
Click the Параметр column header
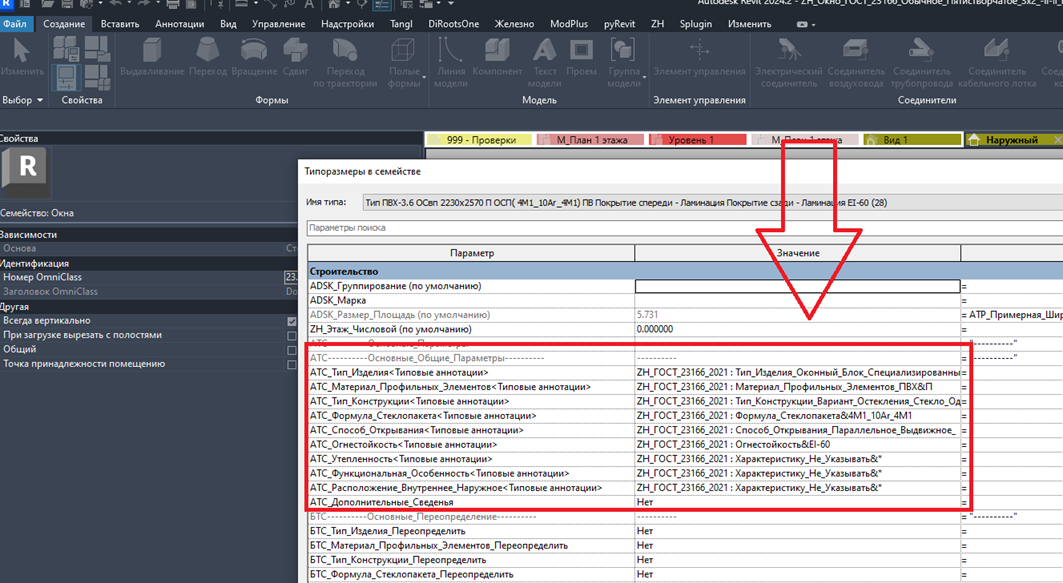pyautogui.click(x=471, y=253)
